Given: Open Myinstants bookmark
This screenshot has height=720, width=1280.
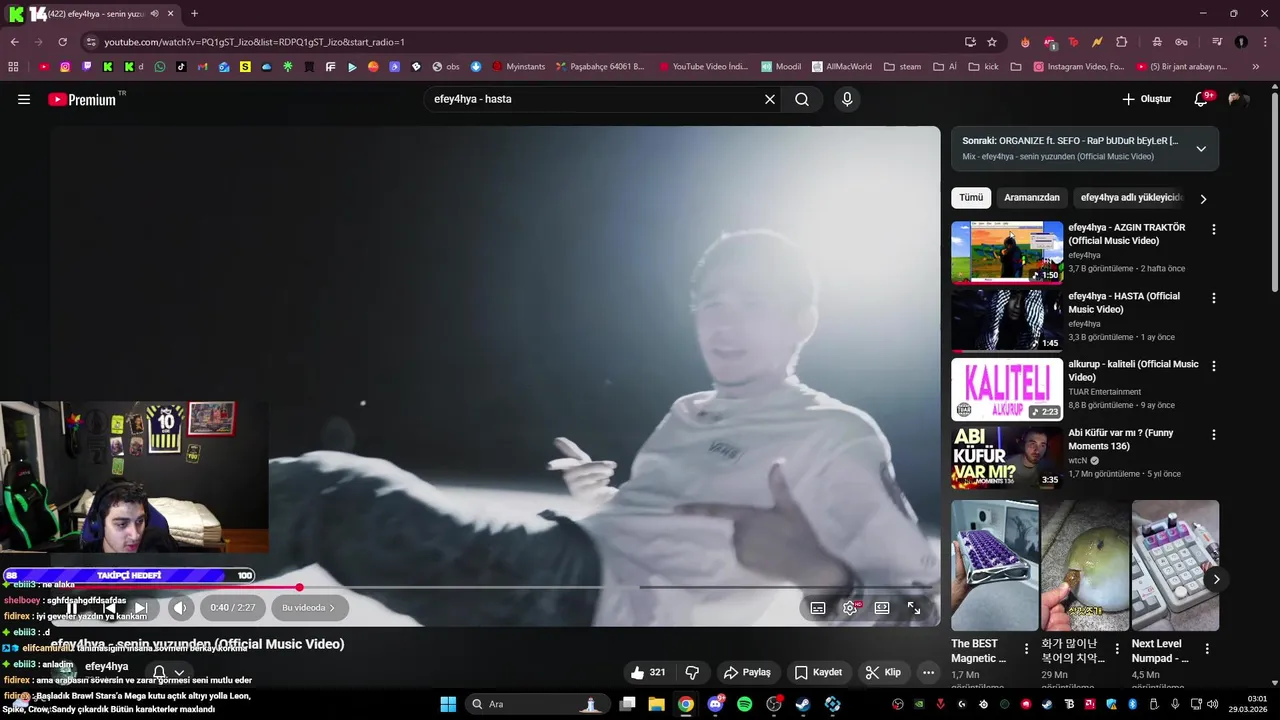Looking at the screenshot, I should point(518,67).
